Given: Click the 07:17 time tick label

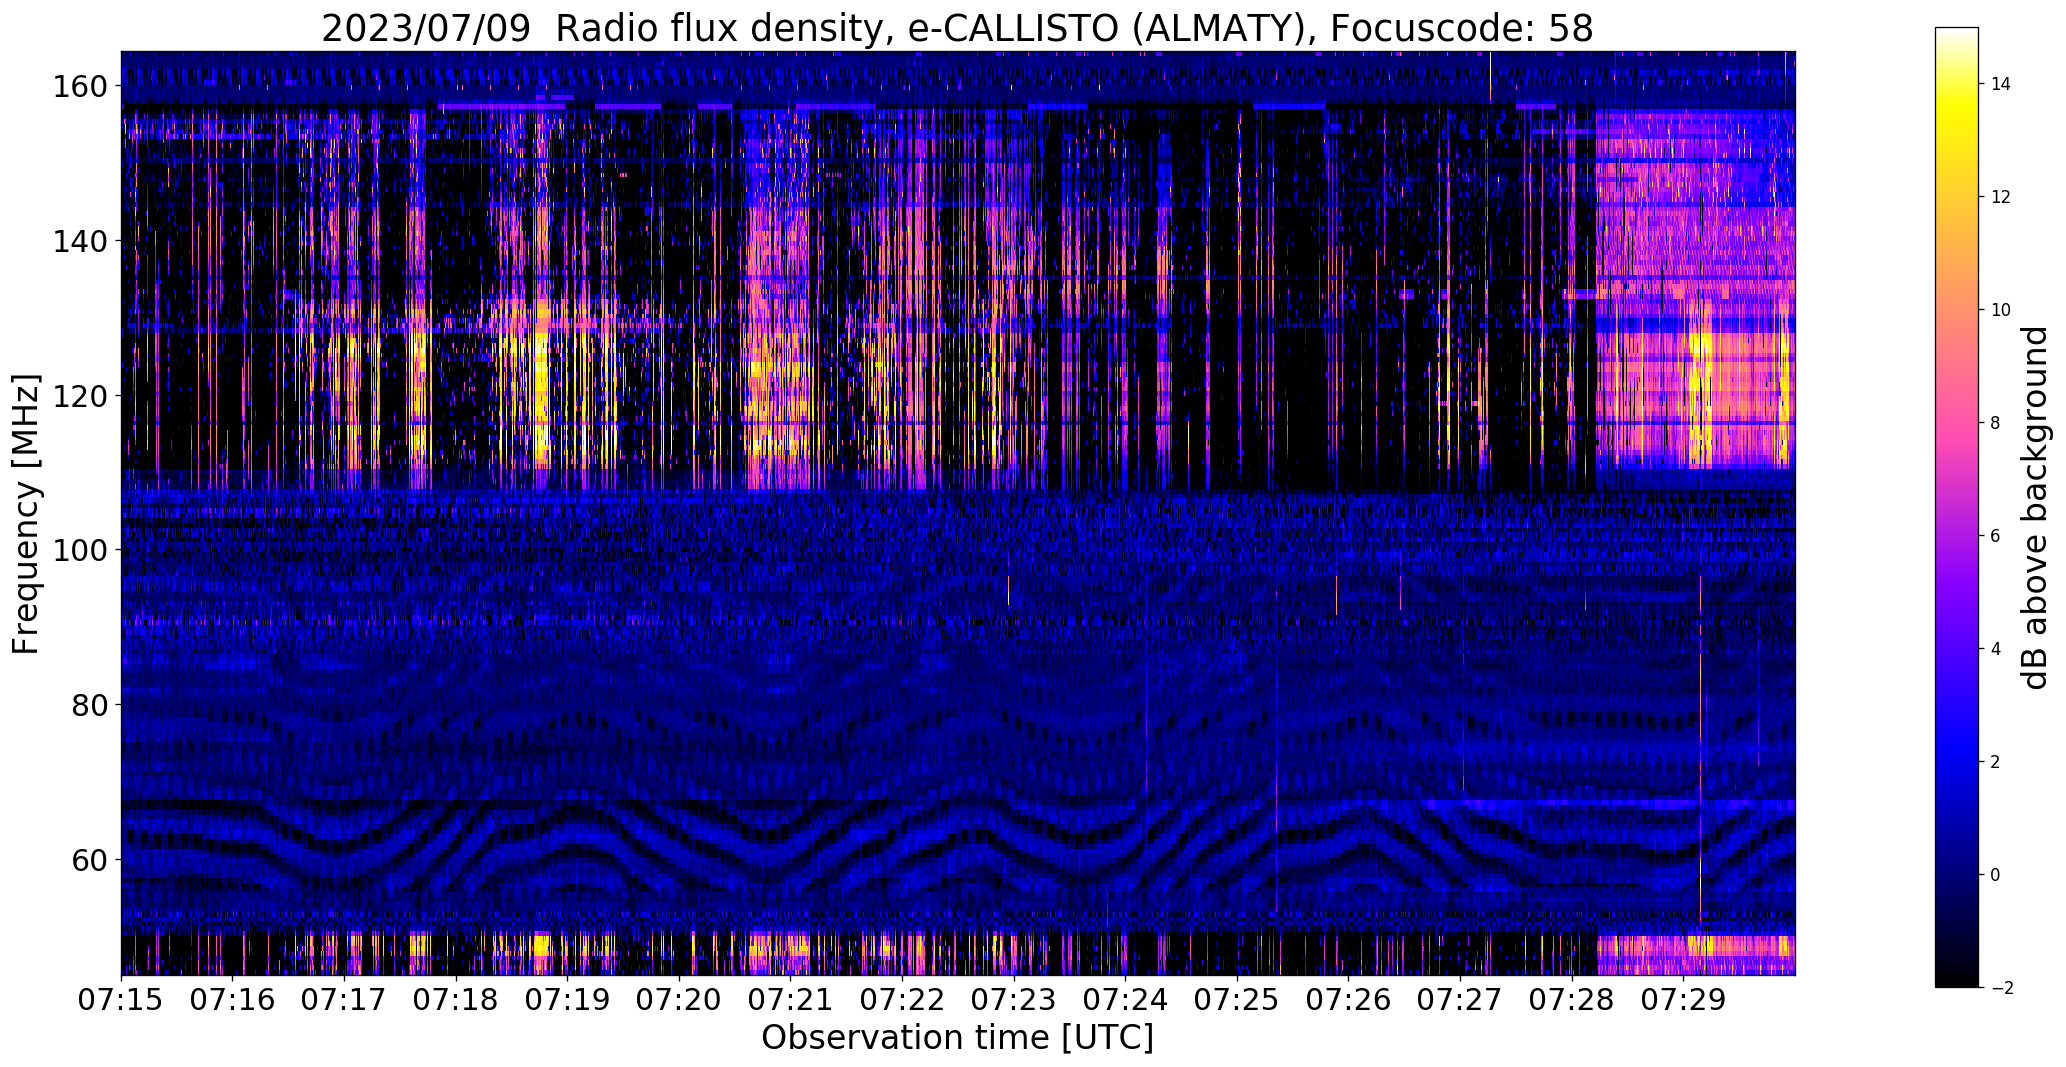Looking at the screenshot, I should [344, 998].
